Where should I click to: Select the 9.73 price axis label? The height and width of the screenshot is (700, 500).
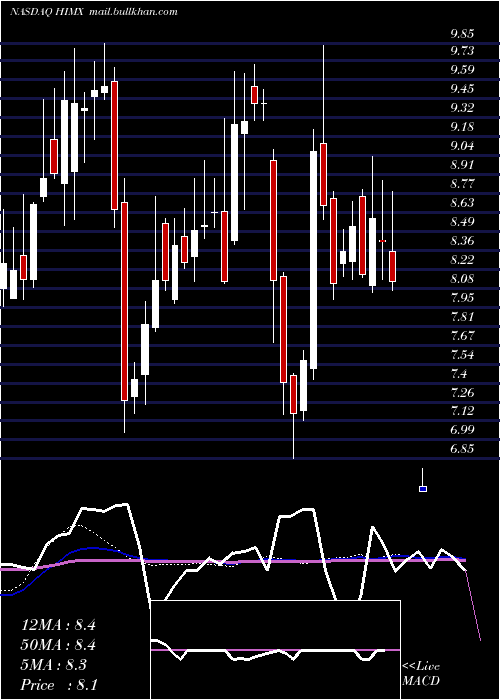tap(462, 51)
